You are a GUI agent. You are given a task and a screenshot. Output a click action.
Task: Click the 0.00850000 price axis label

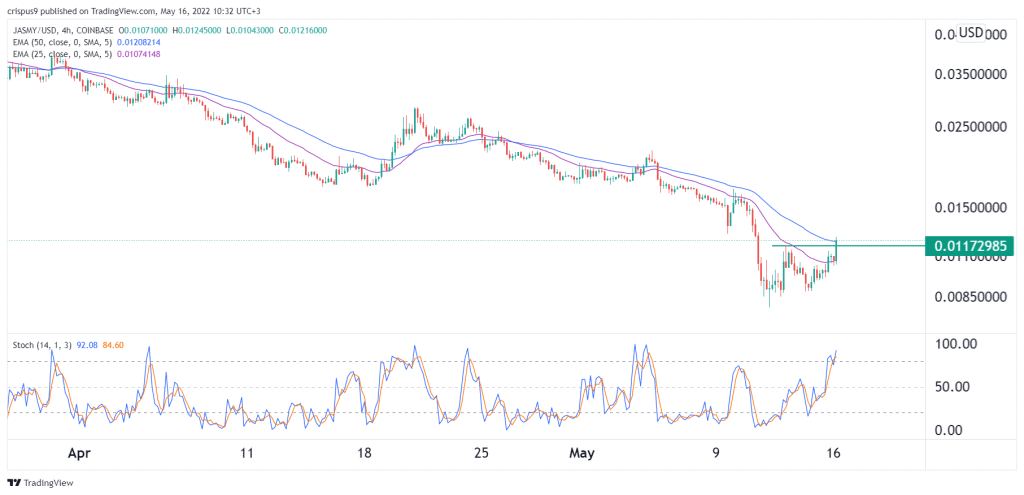tap(968, 296)
